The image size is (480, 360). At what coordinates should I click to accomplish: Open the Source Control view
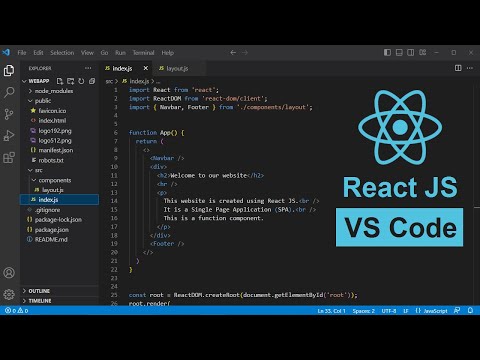(x=9, y=114)
